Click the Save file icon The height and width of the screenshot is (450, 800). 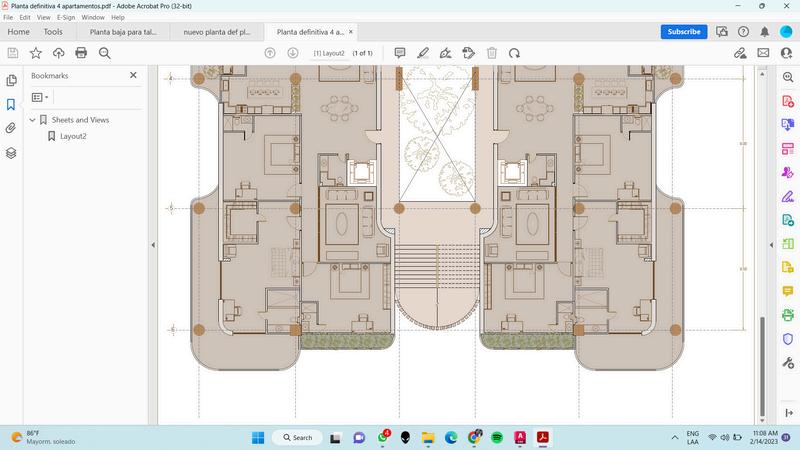(x=13, y=53)
